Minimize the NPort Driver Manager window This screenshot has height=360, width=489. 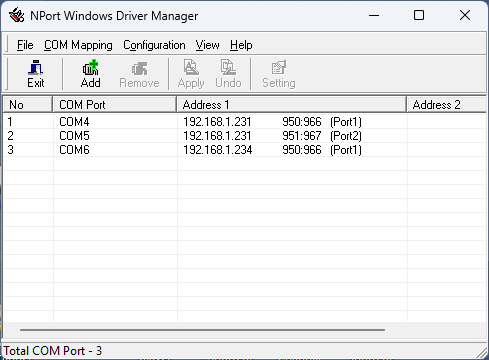(x=374, y=15)
